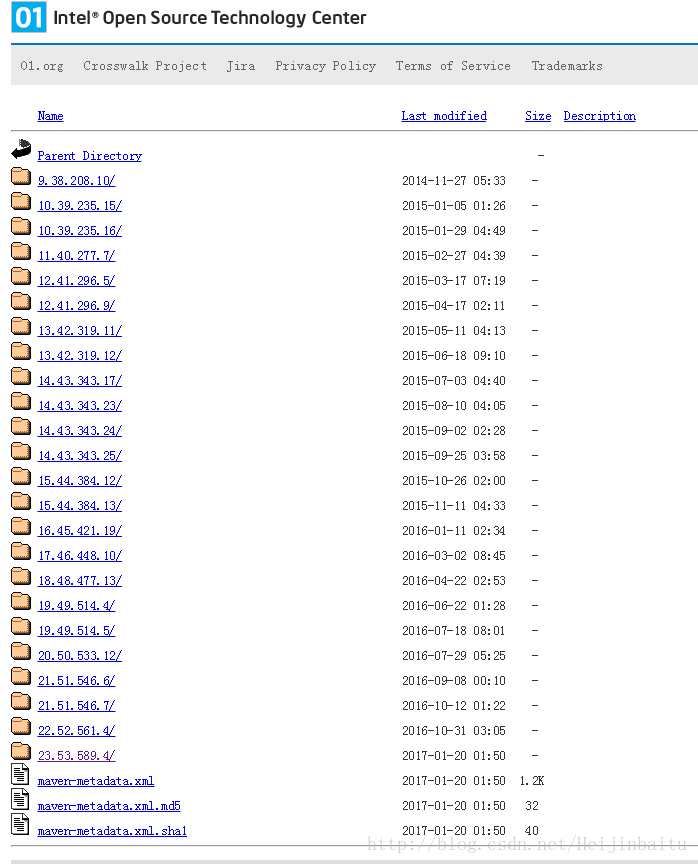Click folder icon beside 17.46.448.10/
Screen dimensions: 698x864
tap(21, 551)
